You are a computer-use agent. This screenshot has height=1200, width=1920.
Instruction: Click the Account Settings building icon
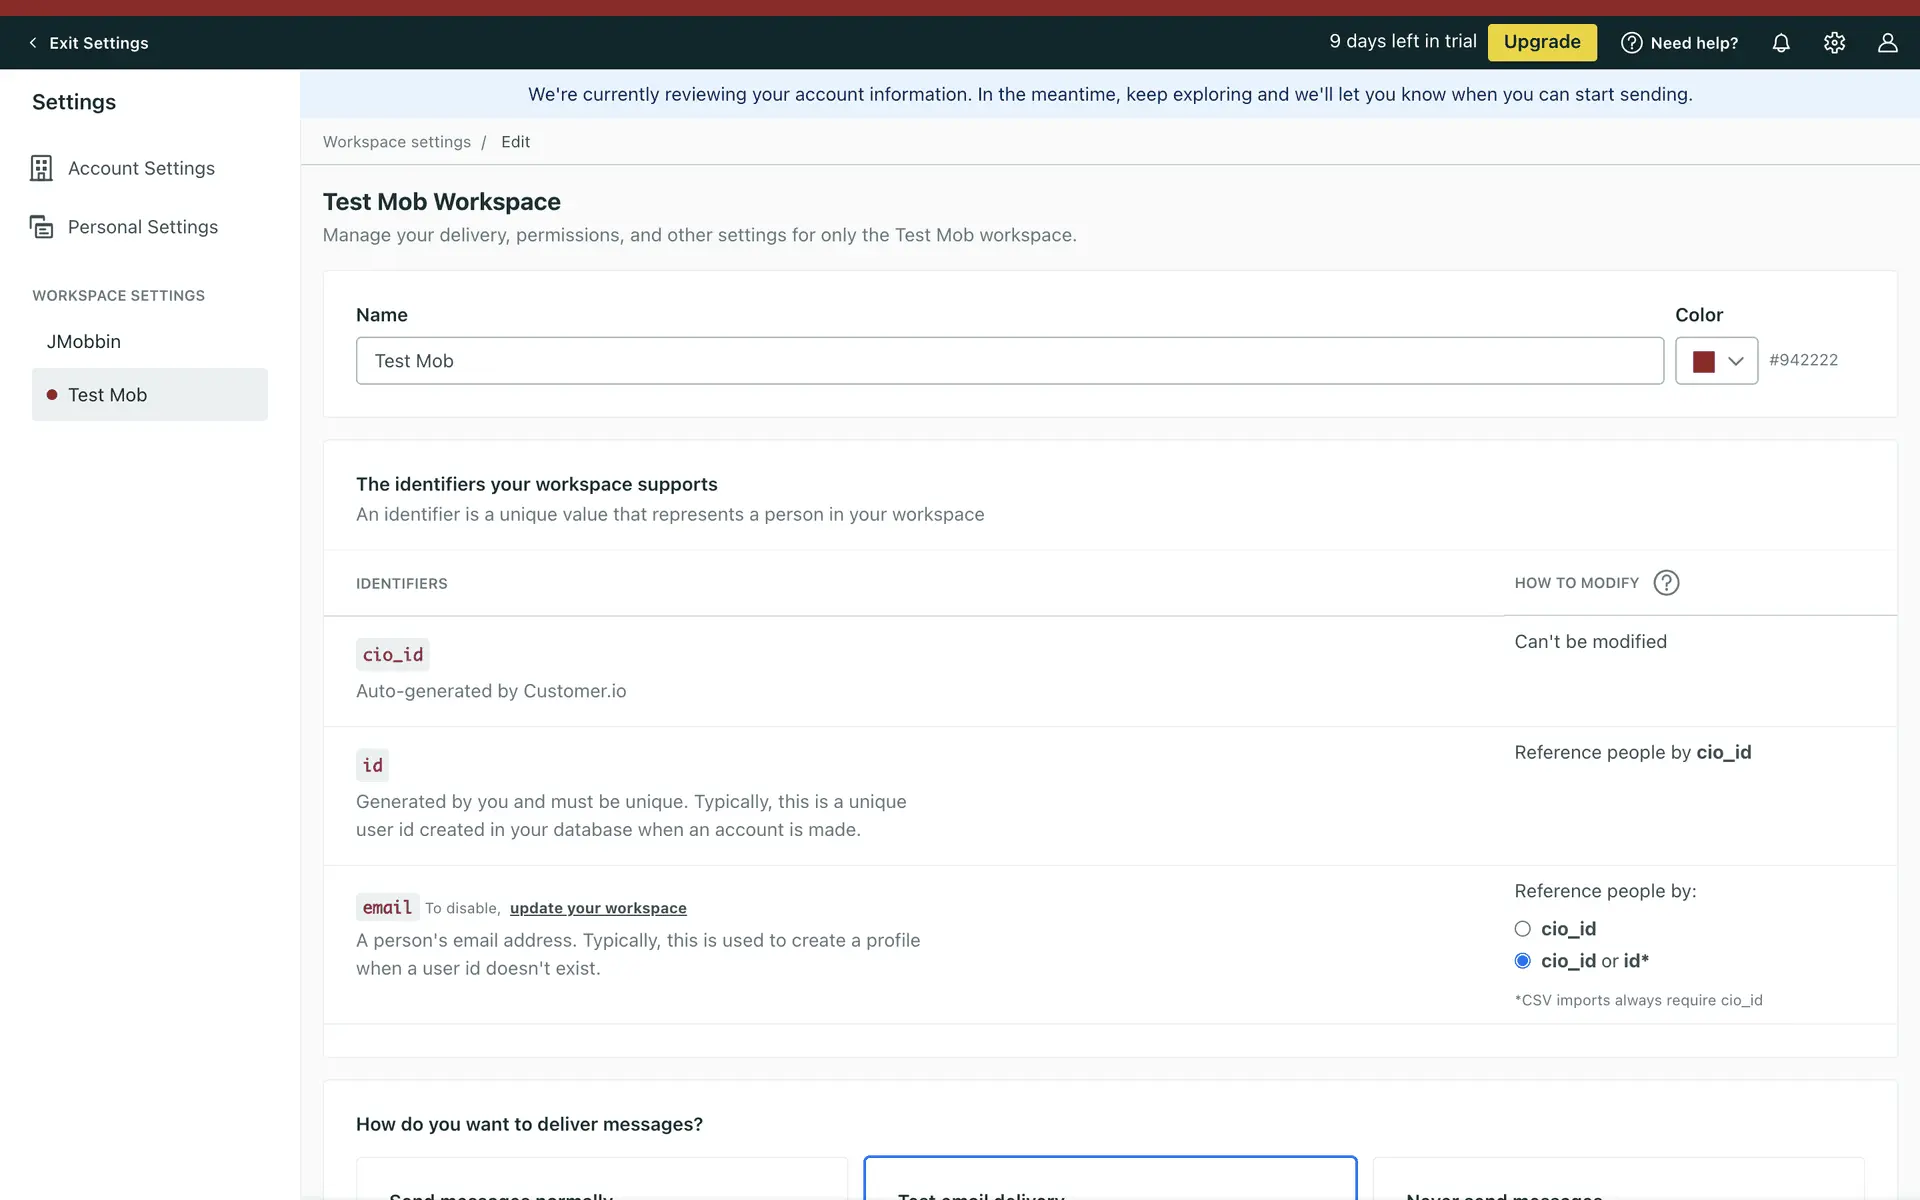[41, 168]
